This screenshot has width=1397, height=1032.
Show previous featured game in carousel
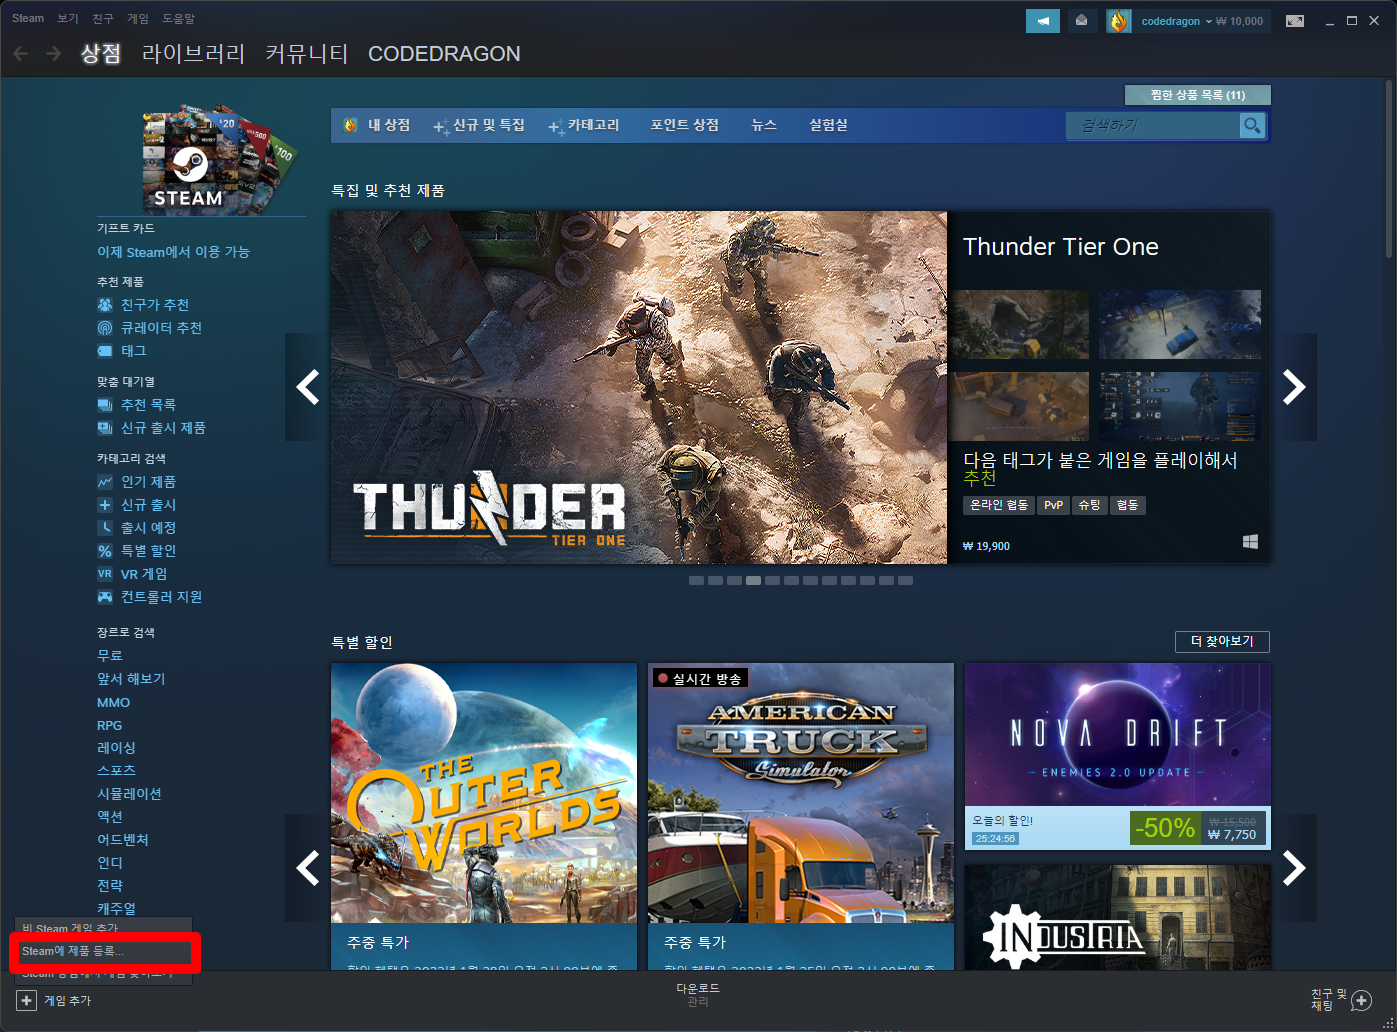(308, 387)
